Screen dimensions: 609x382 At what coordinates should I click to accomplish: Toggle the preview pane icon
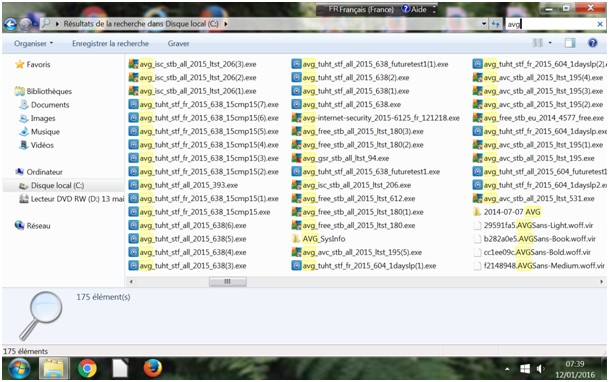tap(570, 43)
